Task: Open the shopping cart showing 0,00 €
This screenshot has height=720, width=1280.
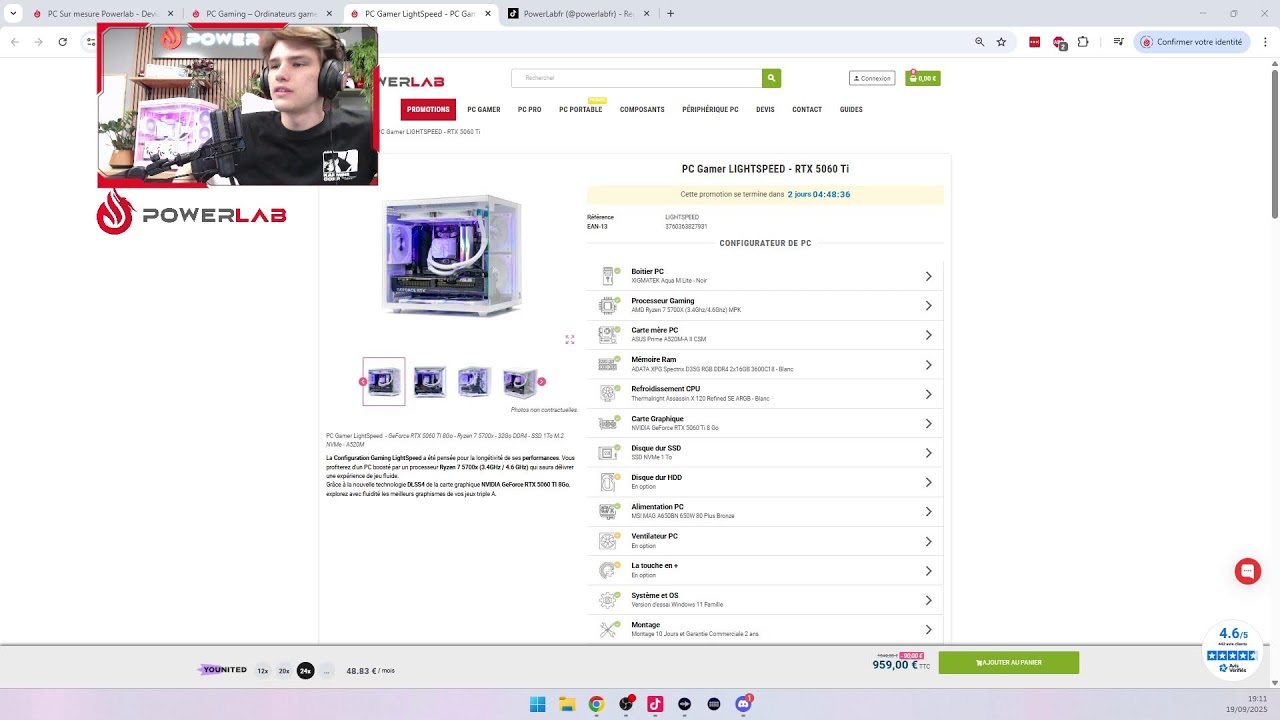Action: (x=922, y=78)
